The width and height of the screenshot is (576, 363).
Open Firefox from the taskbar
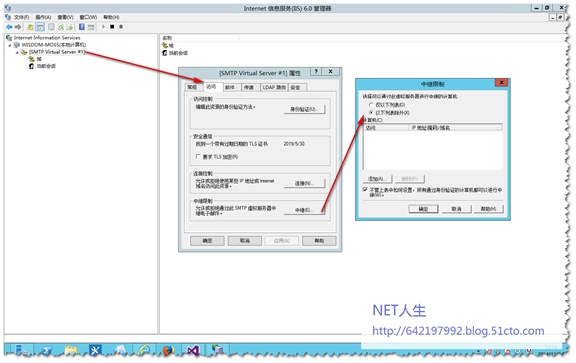click(x=168, y=351)
